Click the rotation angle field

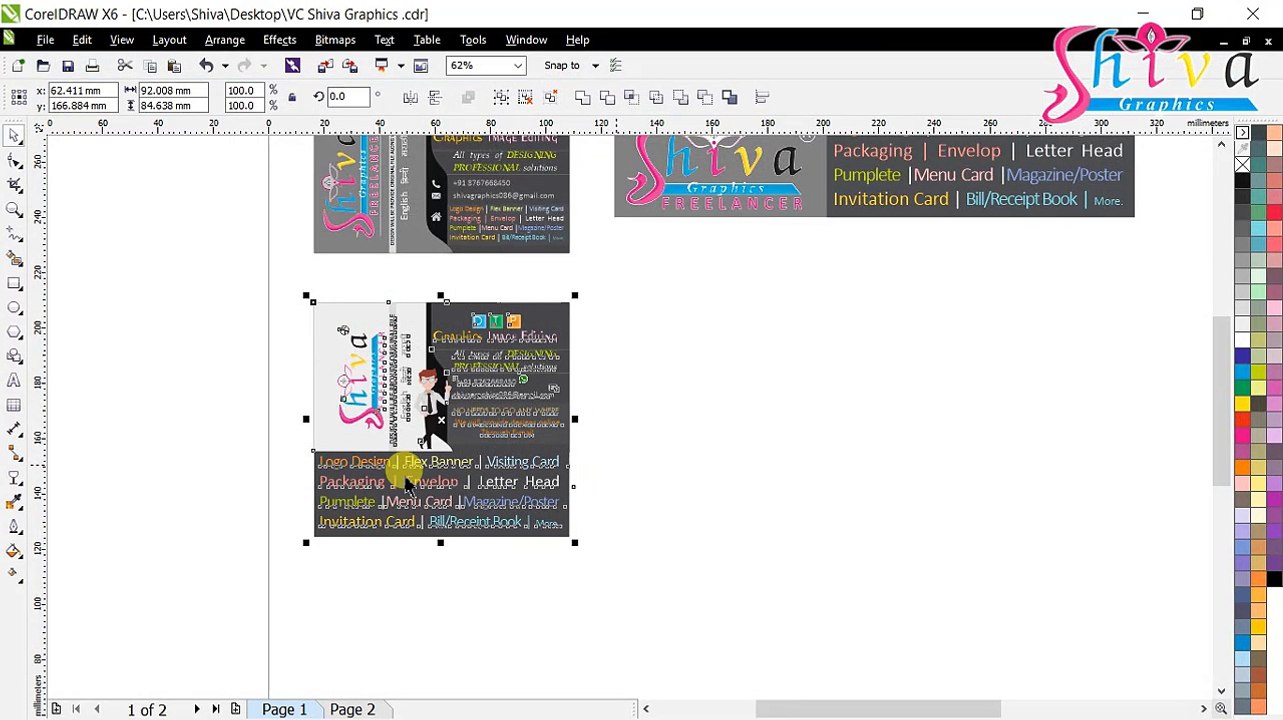tap(348, 97)
